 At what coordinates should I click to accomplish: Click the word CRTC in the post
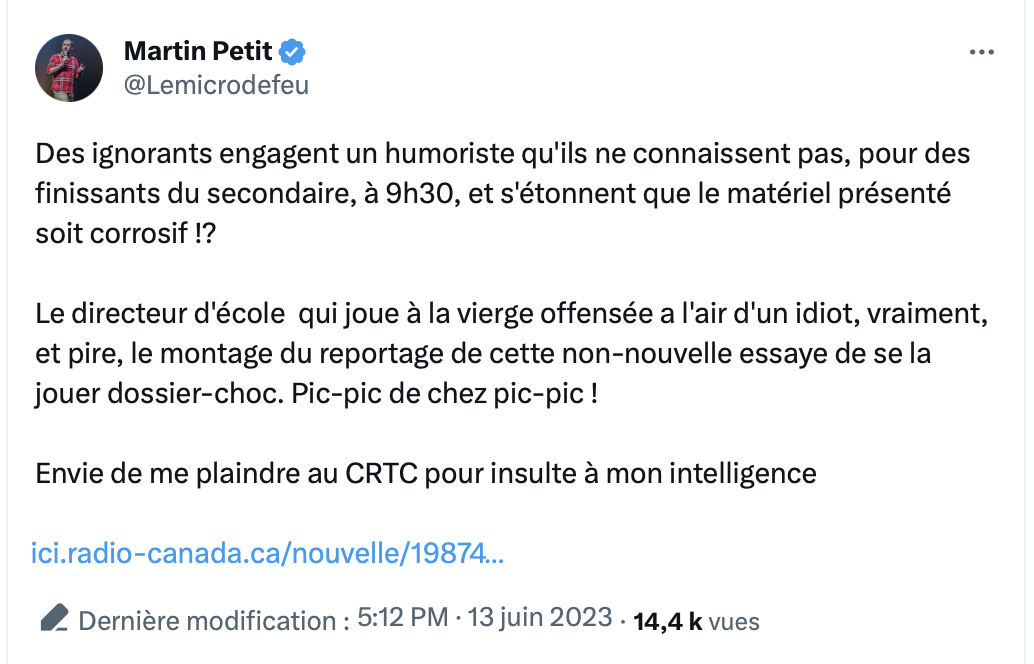(x=382, y=473)
